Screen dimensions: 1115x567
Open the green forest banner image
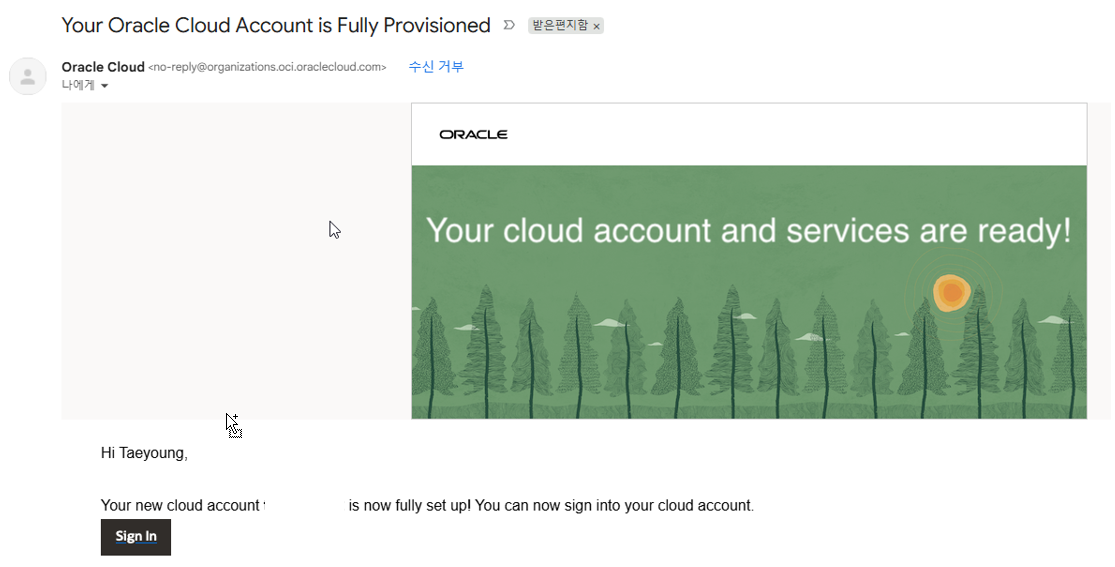[749, 292]
